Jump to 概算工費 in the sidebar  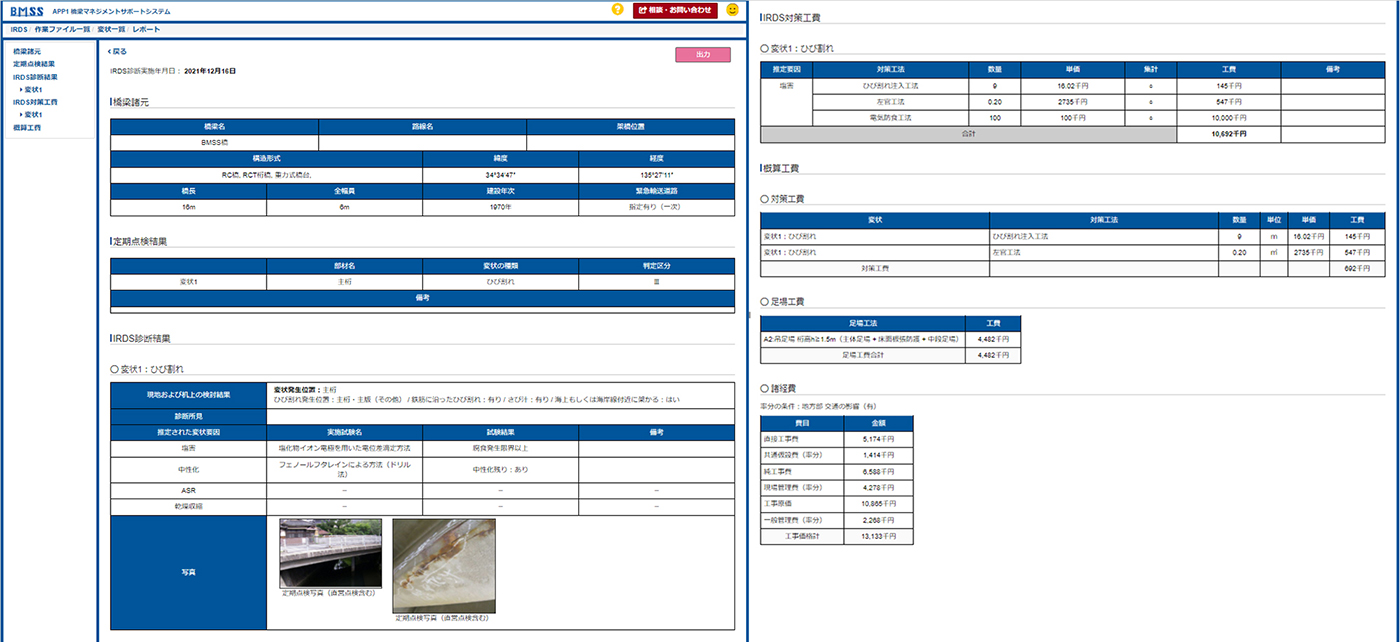click(27, 128)
